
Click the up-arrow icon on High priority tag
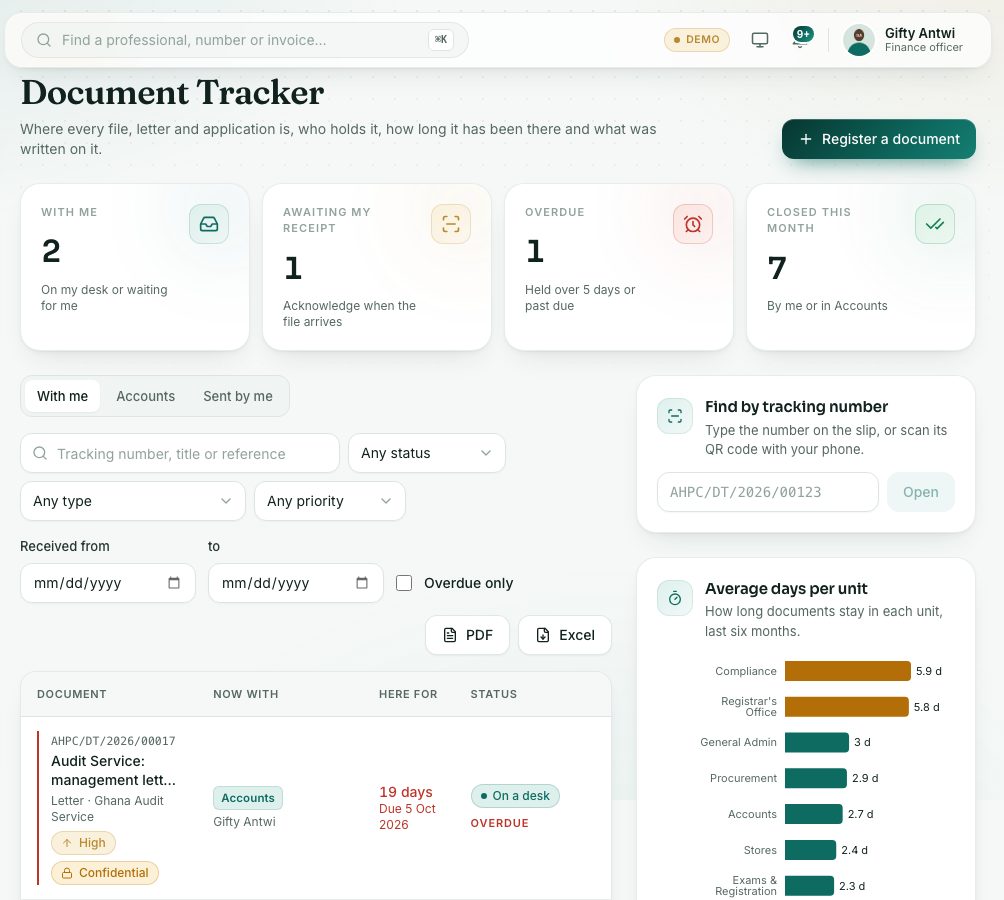67,843
